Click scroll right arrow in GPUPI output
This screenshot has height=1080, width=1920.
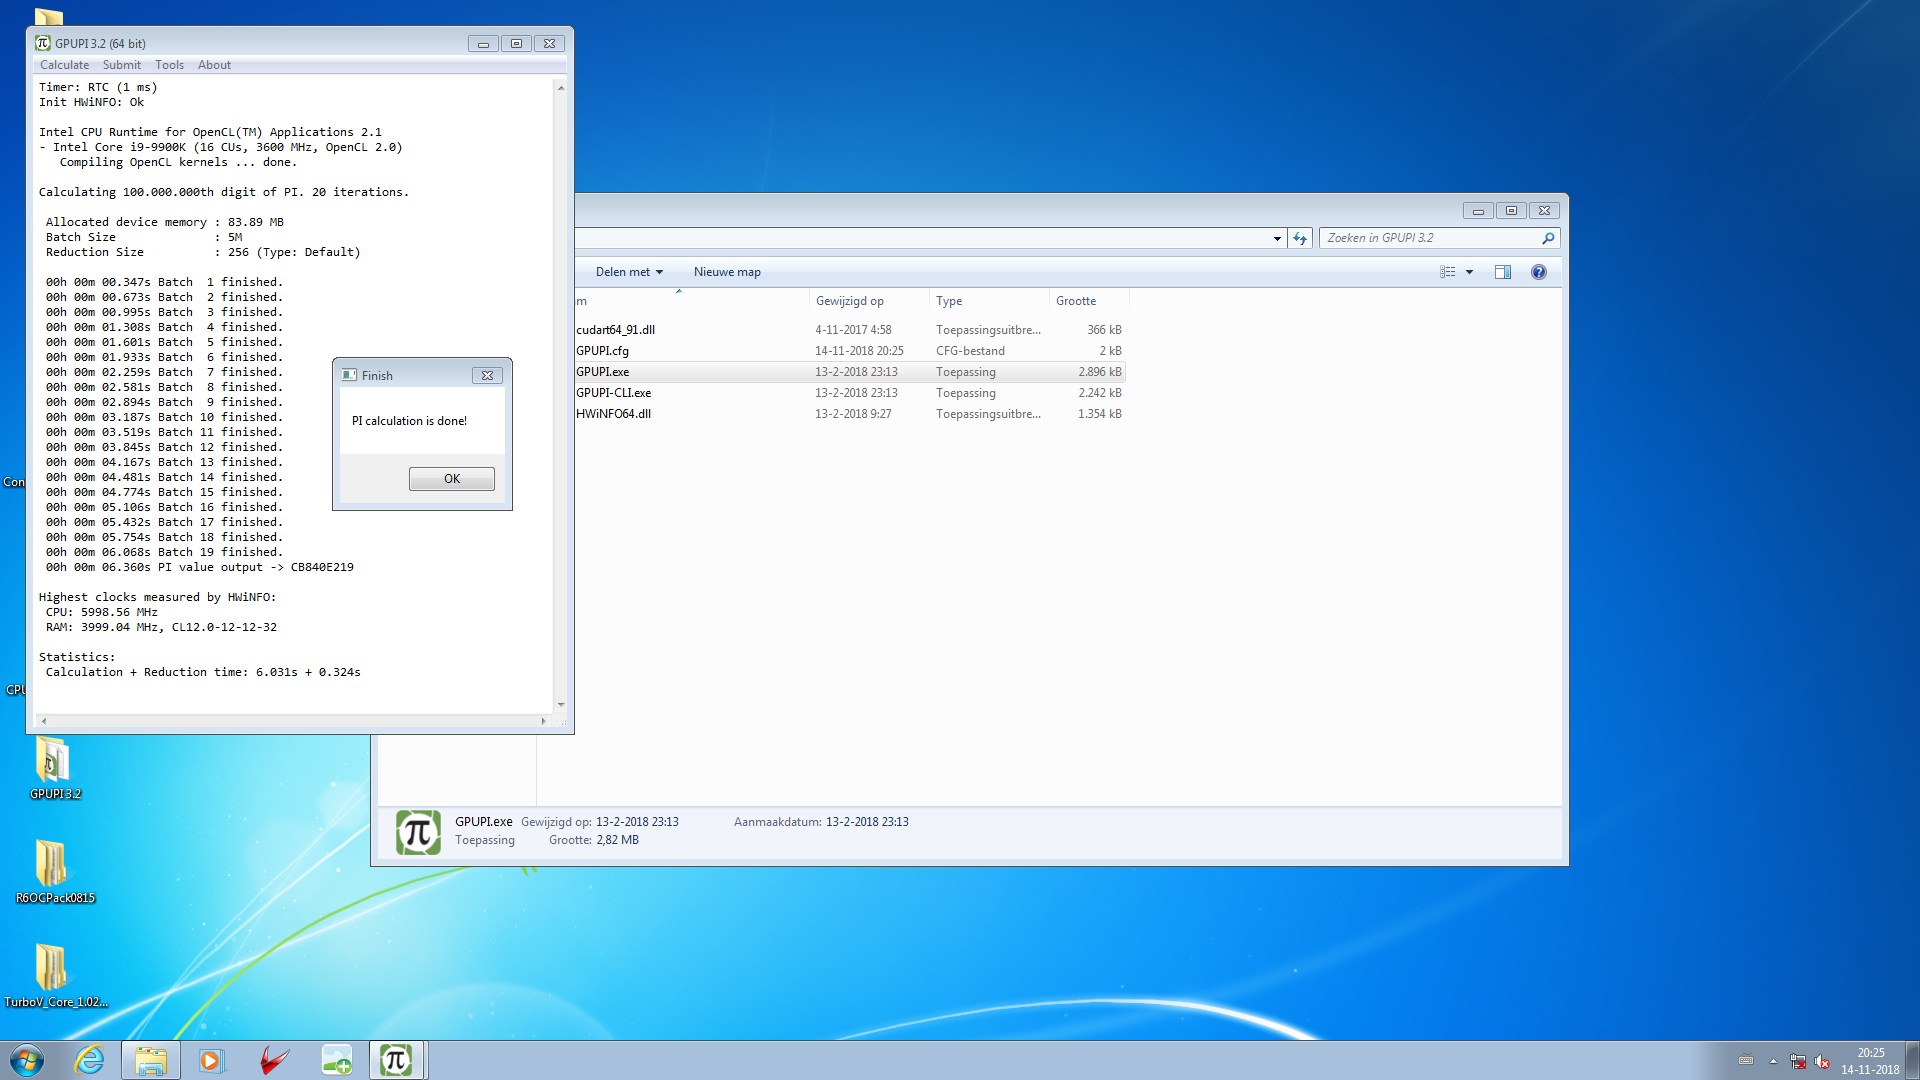click(x=543, y=721)
